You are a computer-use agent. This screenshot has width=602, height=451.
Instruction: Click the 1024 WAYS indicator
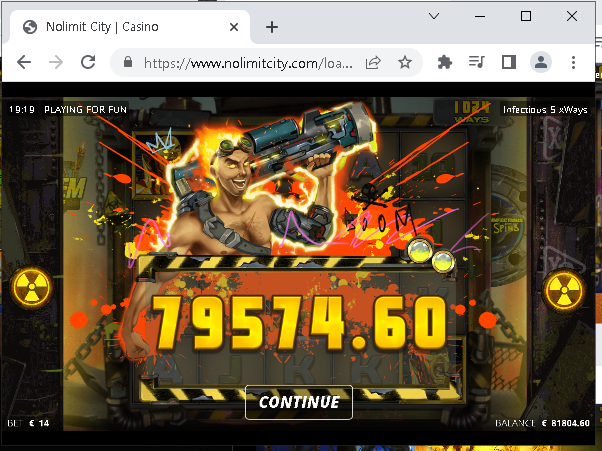coord(471,112)
